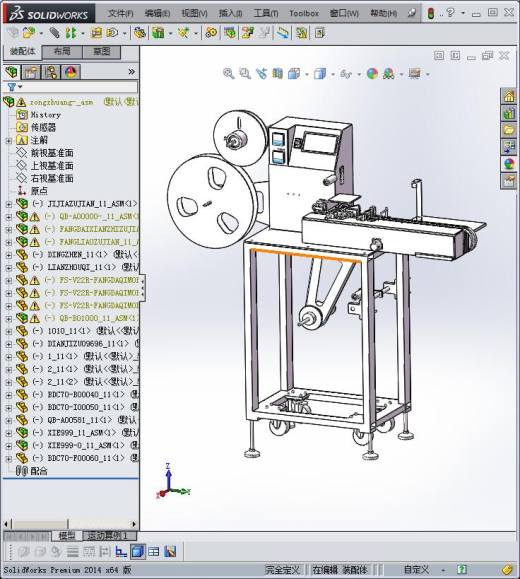Image resolution: width=520 pixels, height=579 pixels.
Task: Open the View Orientation dropdown arrow
Action: (307, 74)
